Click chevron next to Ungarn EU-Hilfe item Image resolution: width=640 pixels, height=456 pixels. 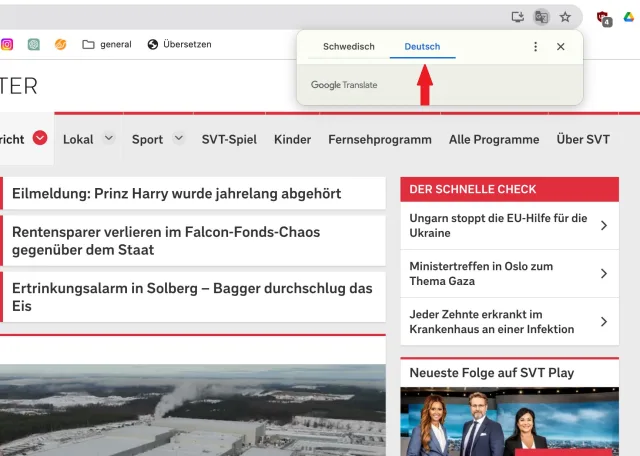pyautogui.click(x=604, y=225)
